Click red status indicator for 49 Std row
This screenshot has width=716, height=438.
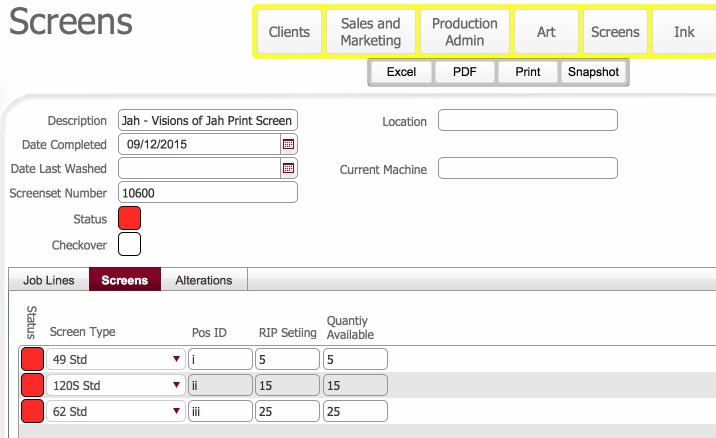32,359
